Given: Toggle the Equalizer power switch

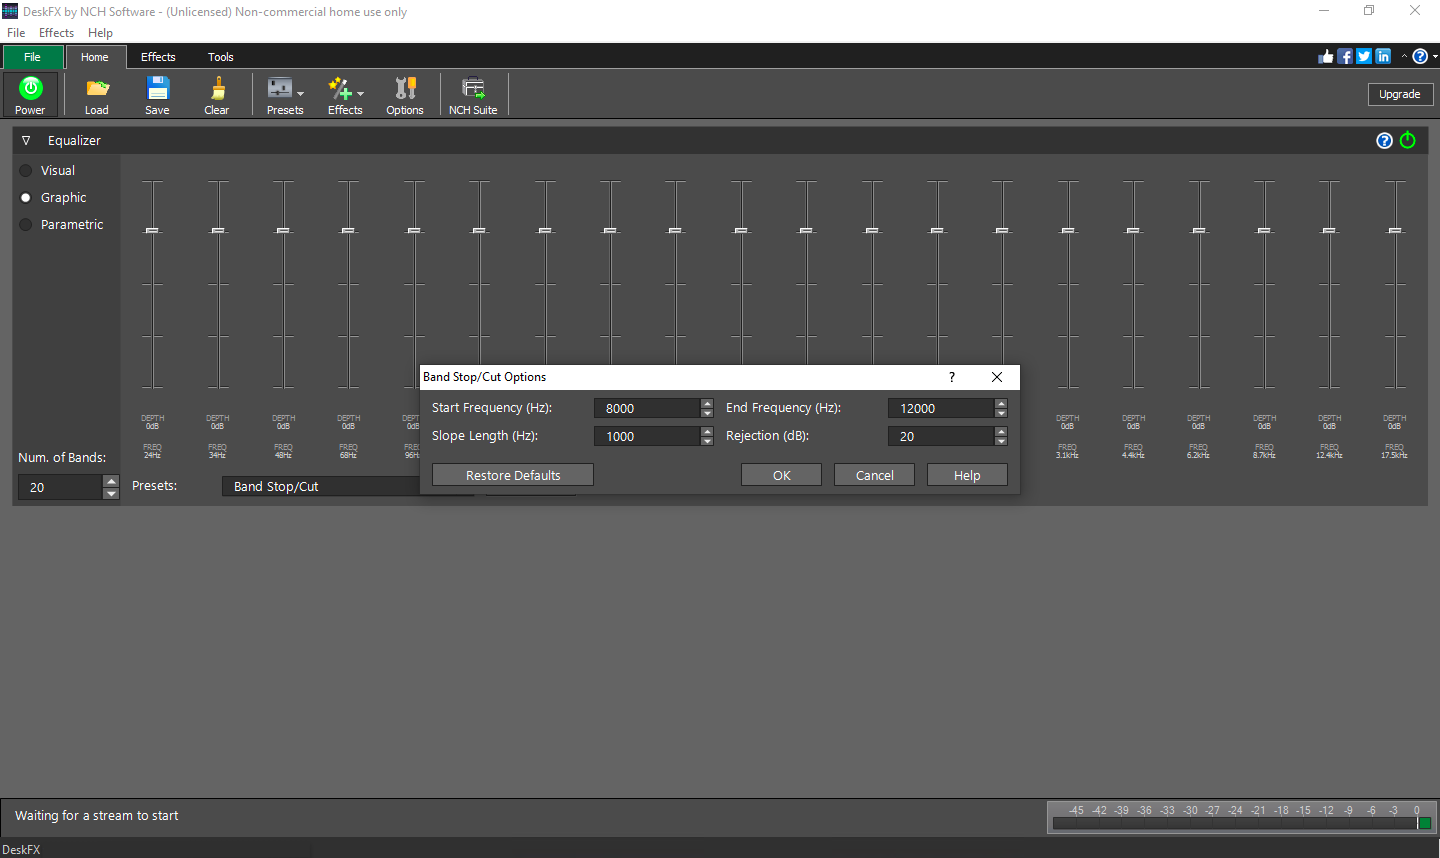Looking at the screenshot, I should tap(1408, 140).
